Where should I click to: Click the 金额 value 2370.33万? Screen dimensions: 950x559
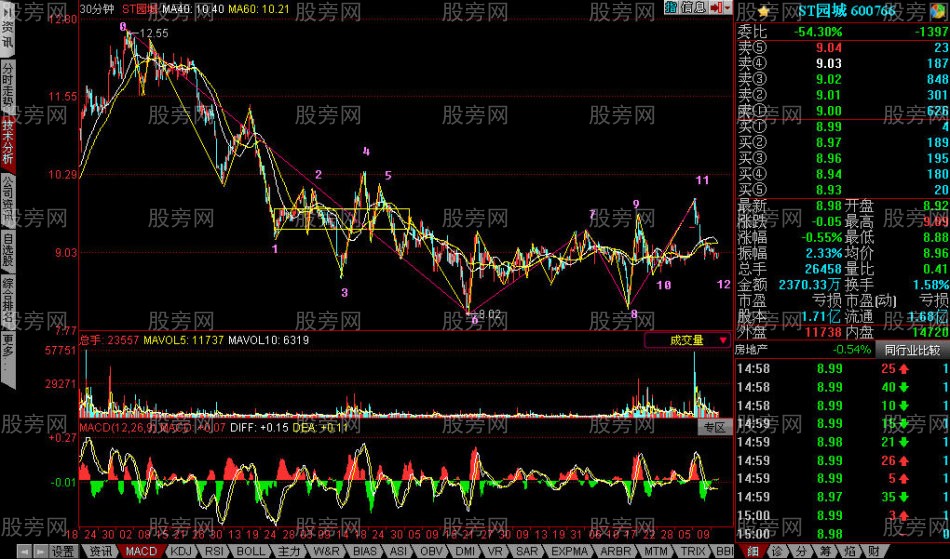coord(810,285)
